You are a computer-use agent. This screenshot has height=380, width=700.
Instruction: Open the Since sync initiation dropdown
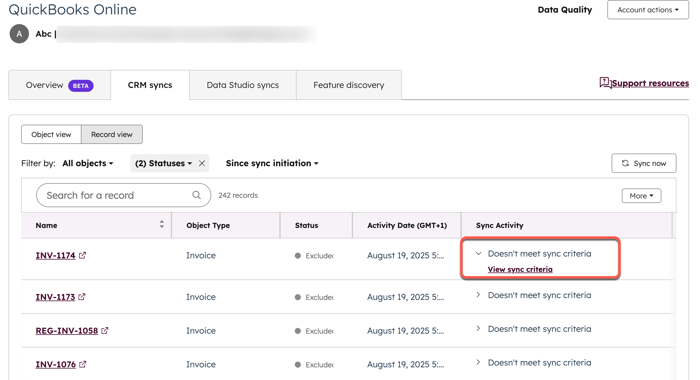272,163
